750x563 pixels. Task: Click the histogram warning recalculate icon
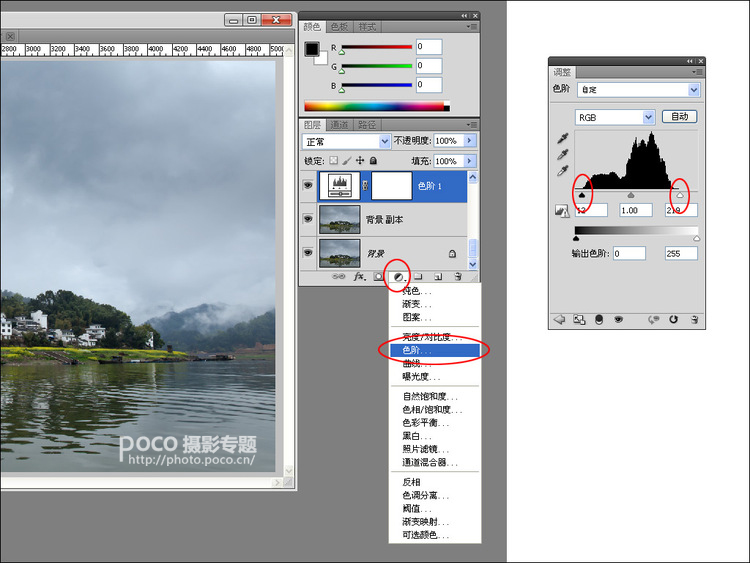pos(562,211)
